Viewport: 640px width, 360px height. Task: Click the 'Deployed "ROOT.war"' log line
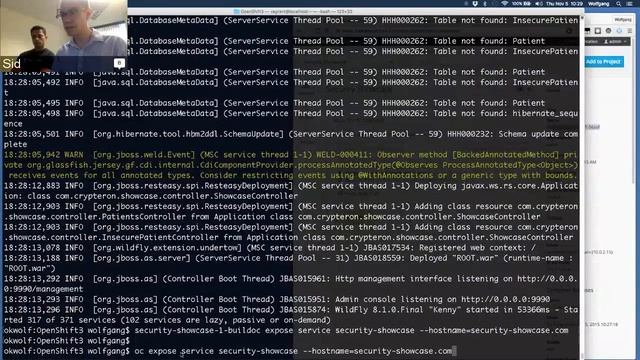[x=289, y=263]
